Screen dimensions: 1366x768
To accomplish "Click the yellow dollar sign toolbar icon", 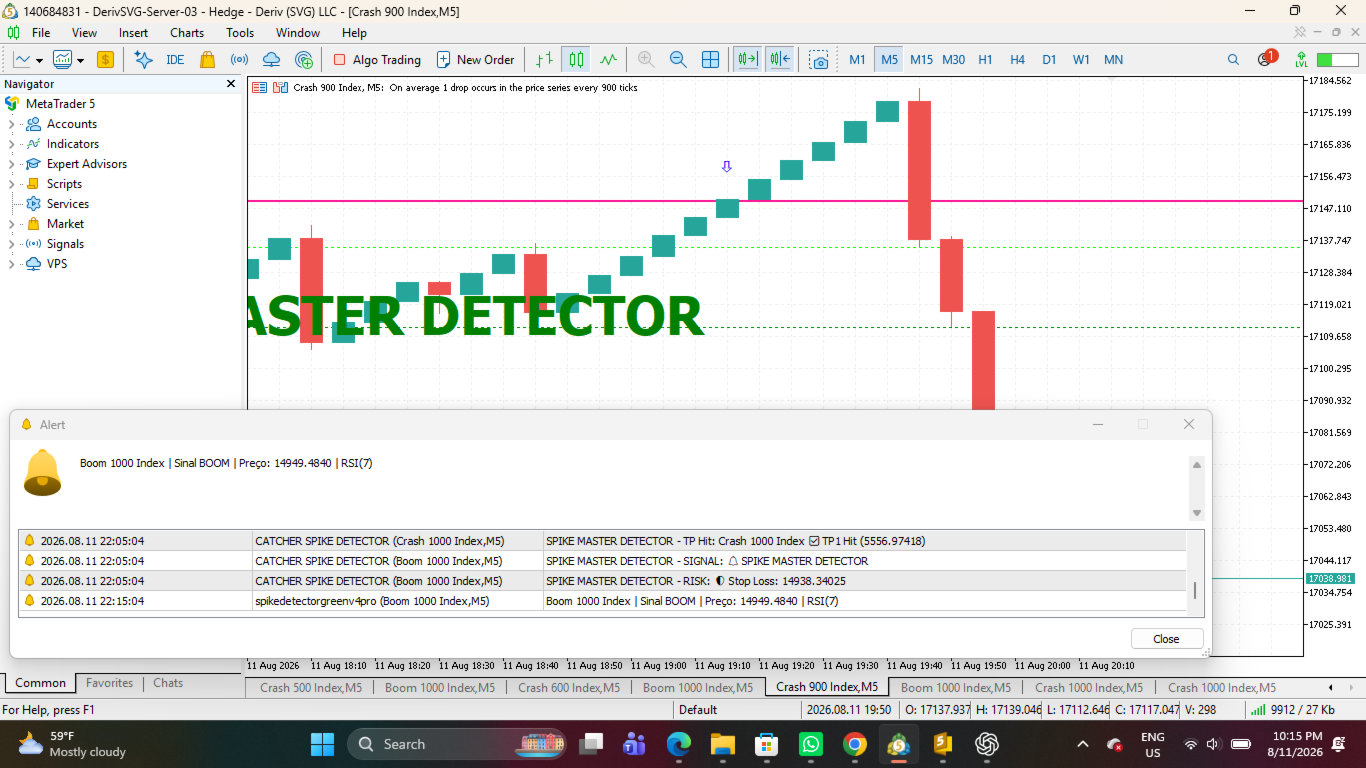I will point(105,60).
